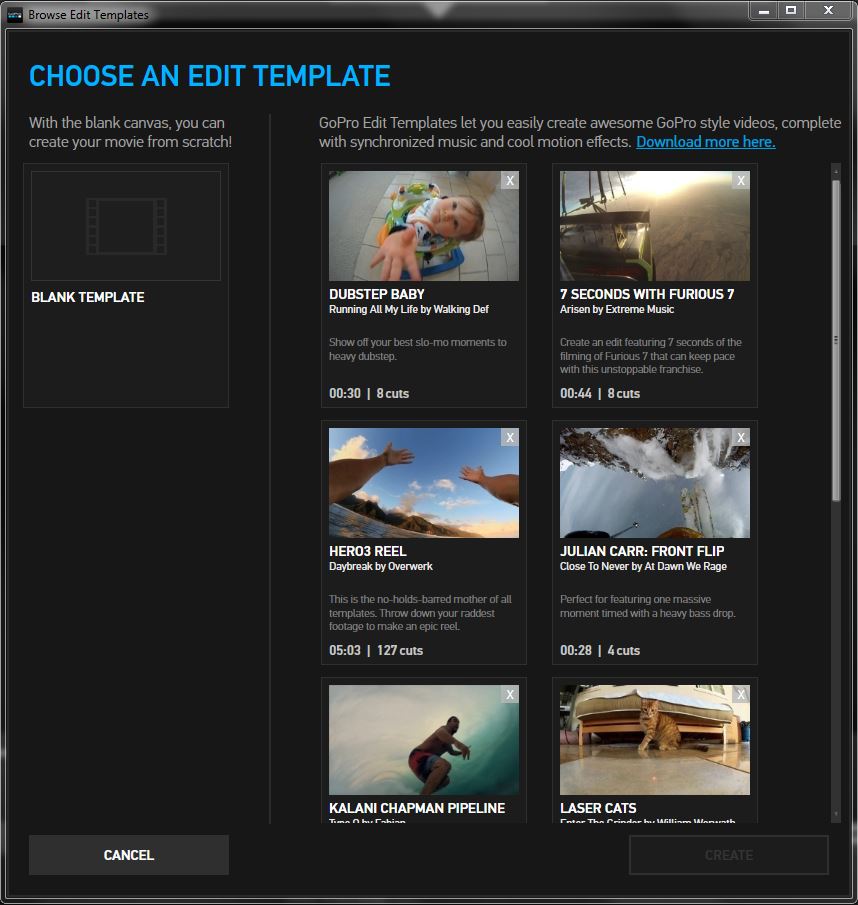
Task: Pick the 7 Seconds With Furious 7 thumbnail
Action: [x=654, y=226]
